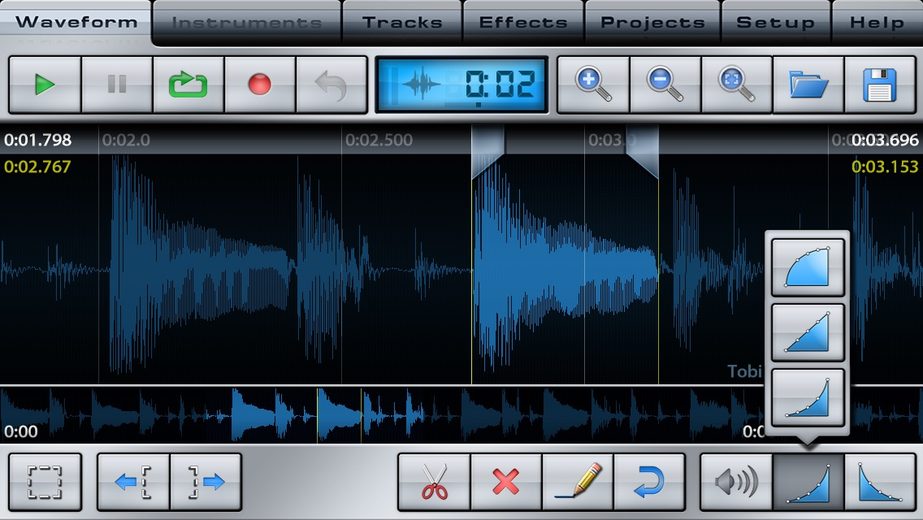The width and height of the screenshot is (923, 520).
Task: Click the selection end time 0:03.153
Action: click(885, 167)
